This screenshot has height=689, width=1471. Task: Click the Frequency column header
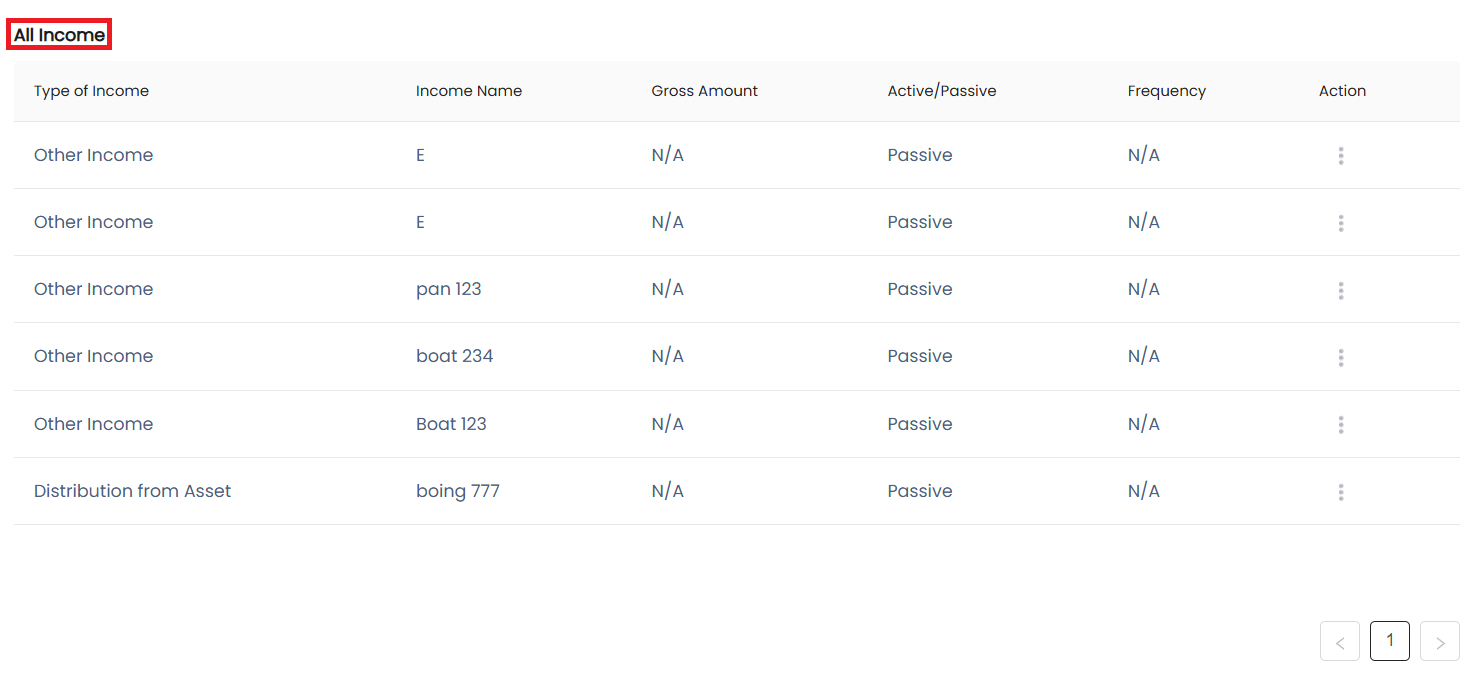pyautogui.click(x=1166, y=91)
